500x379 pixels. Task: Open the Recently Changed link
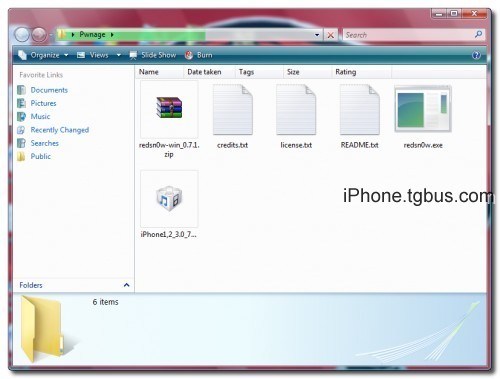point(60,130)
